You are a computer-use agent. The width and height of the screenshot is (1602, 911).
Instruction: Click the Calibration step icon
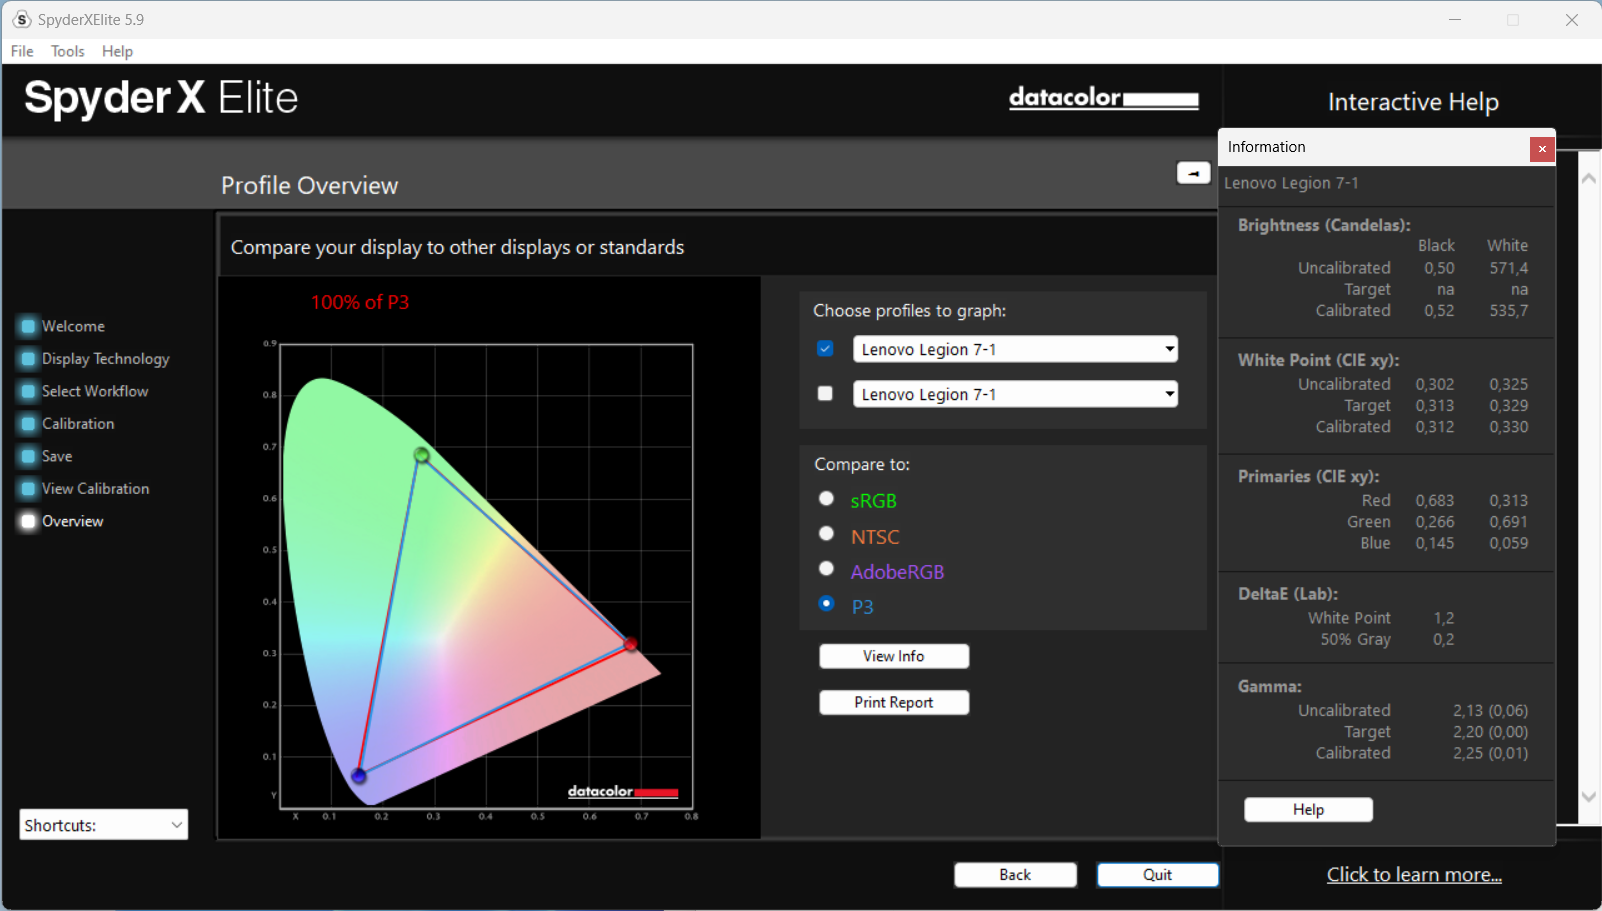coord(28,423)
